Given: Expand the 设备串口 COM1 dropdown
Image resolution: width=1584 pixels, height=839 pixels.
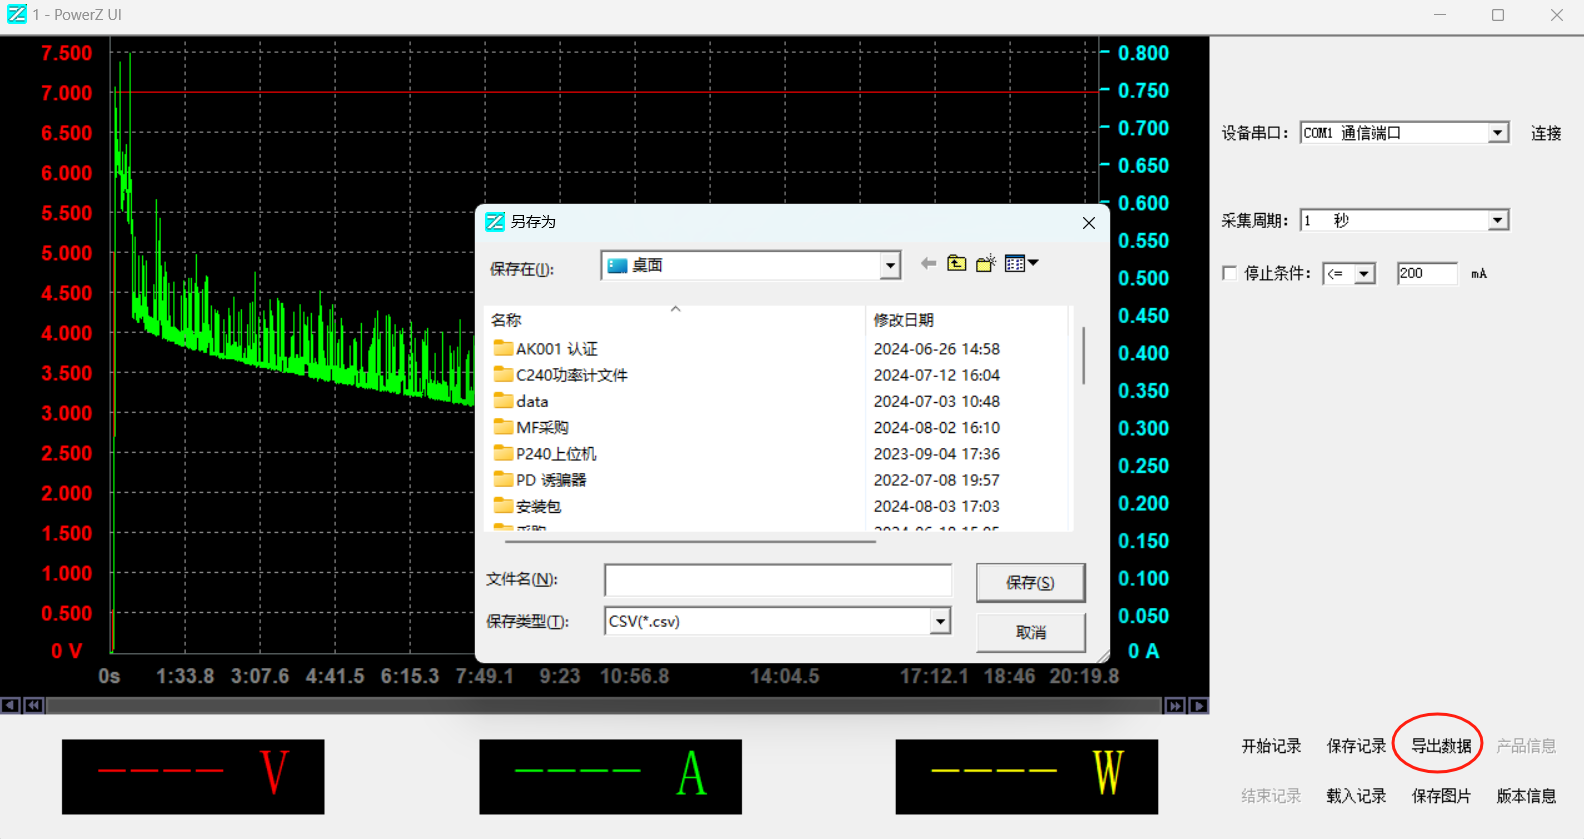Looking at the screenshot, I should pyautogui.click(x=1497, y=133).
